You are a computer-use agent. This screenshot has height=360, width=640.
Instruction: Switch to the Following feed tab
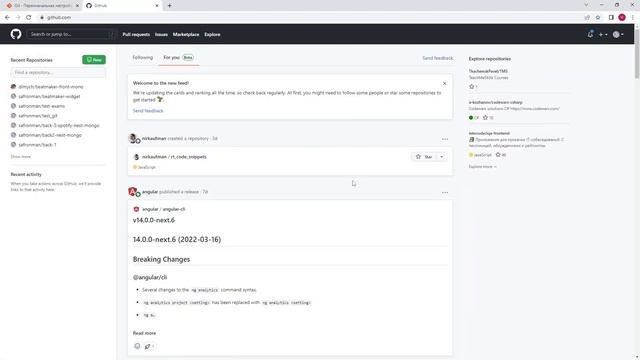point(142,58)
